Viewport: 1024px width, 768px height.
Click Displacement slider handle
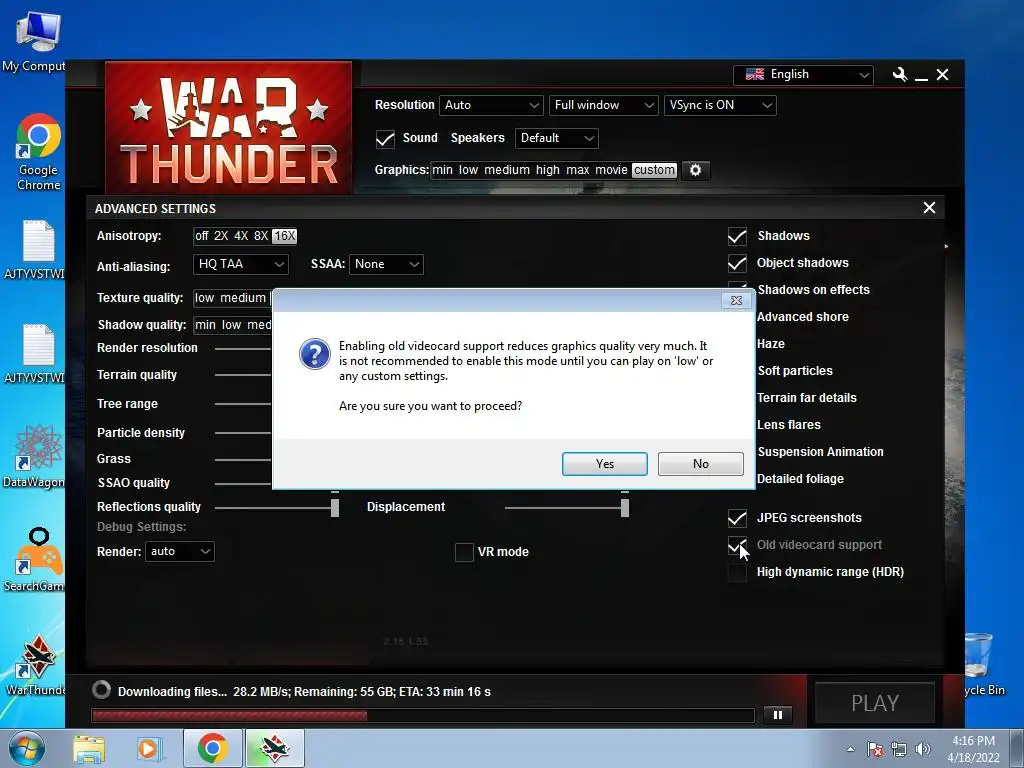625,507
